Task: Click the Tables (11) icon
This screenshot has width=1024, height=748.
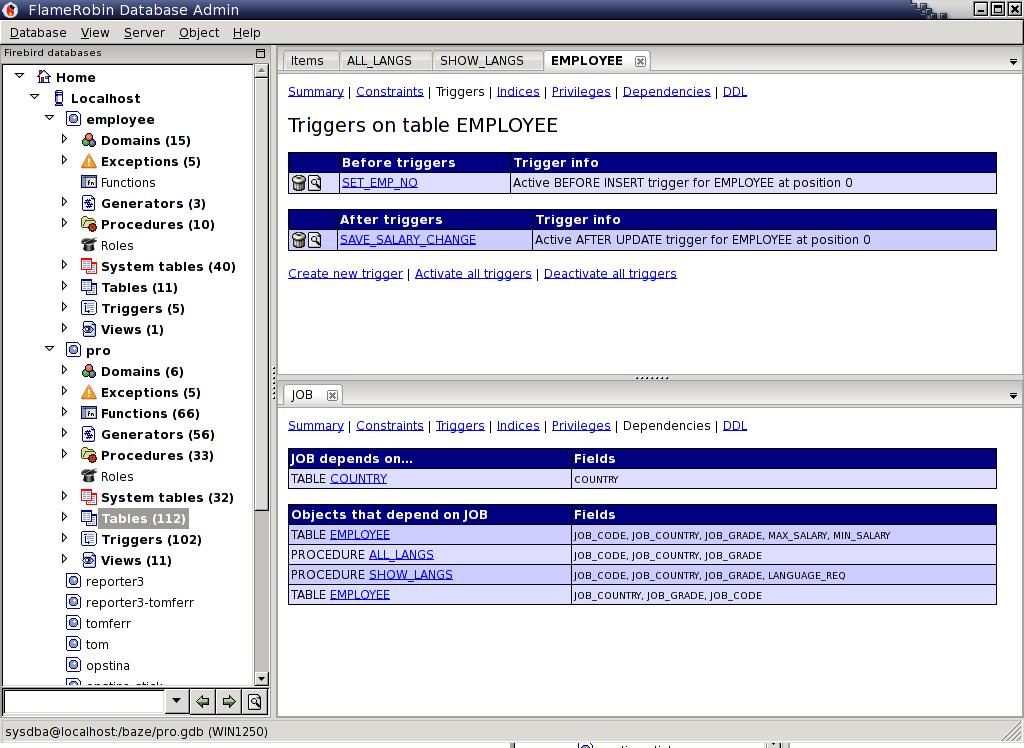Action: [89, 287]
